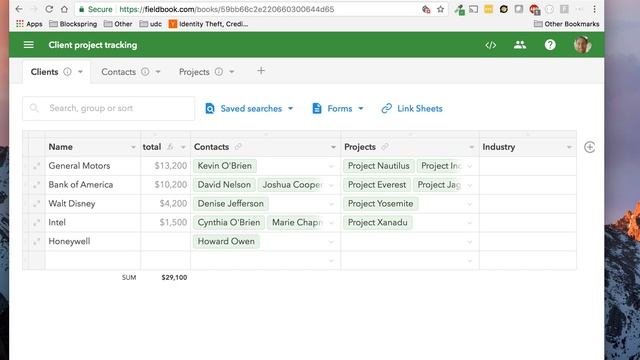640x360 pixels.
Task: Click the link icon in Projects header
Action: click(385, 147)
